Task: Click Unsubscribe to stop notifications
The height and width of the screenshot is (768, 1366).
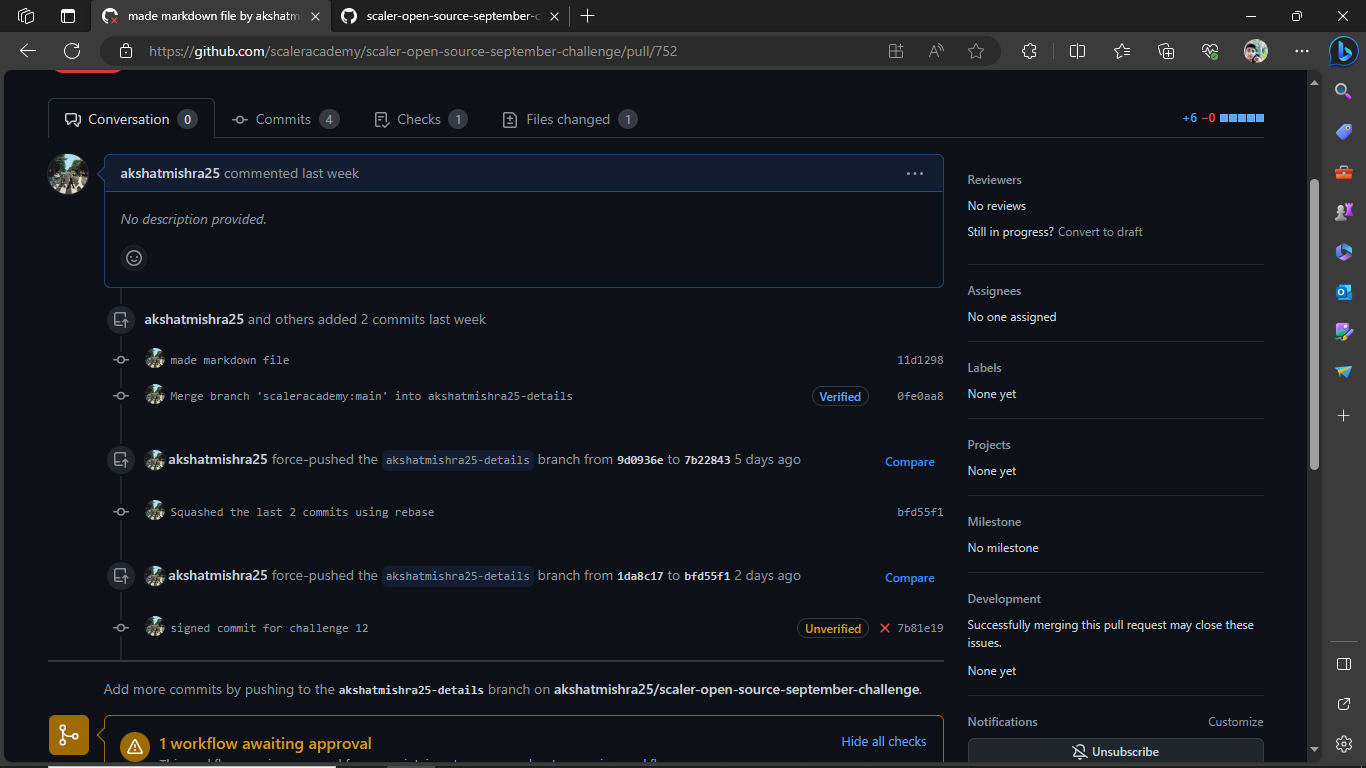Action: [x=1114, y=751]
